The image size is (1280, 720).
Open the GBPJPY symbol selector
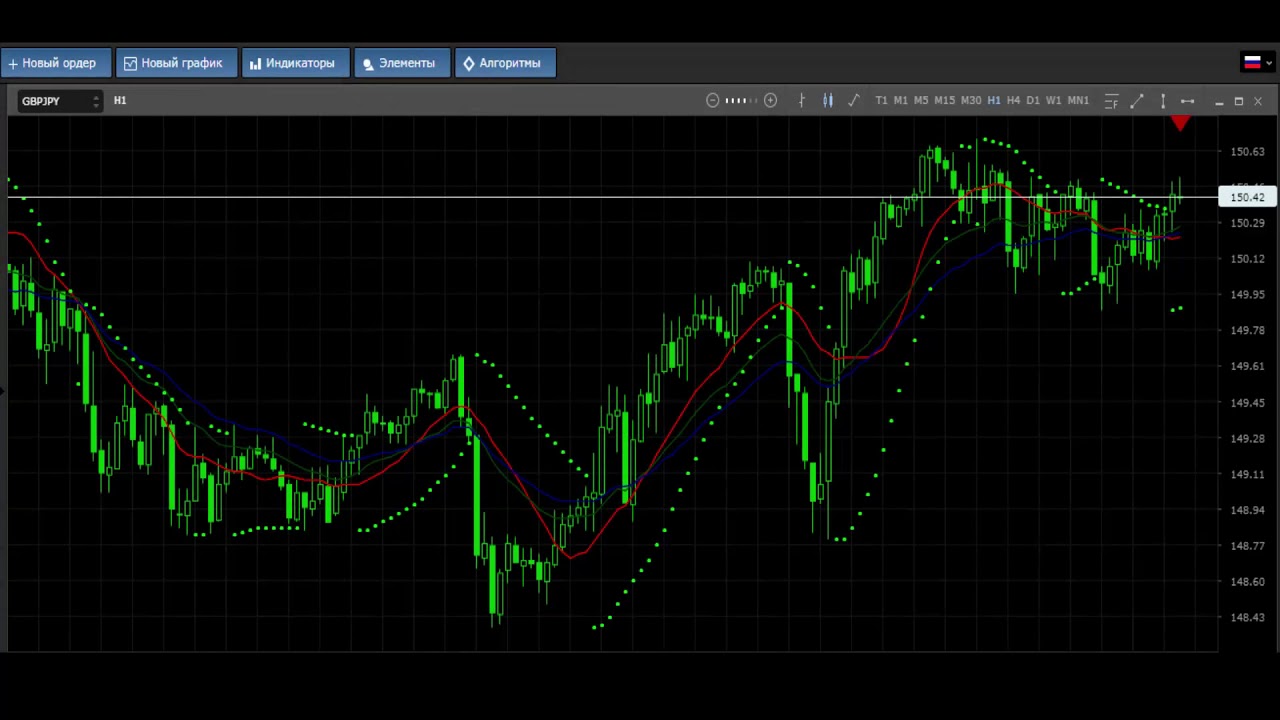(60, 101)
